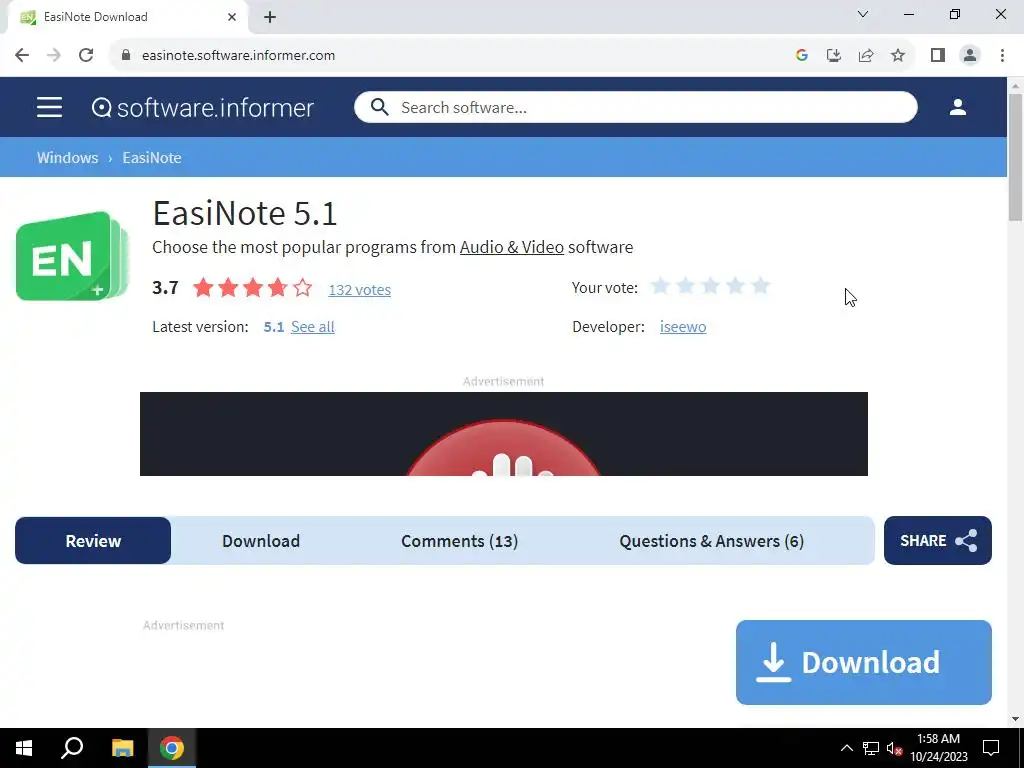Image resolution: width=1024 pixels, height=768 pixels.
Task: Open the notification center
Action: [x=991, y=748]
